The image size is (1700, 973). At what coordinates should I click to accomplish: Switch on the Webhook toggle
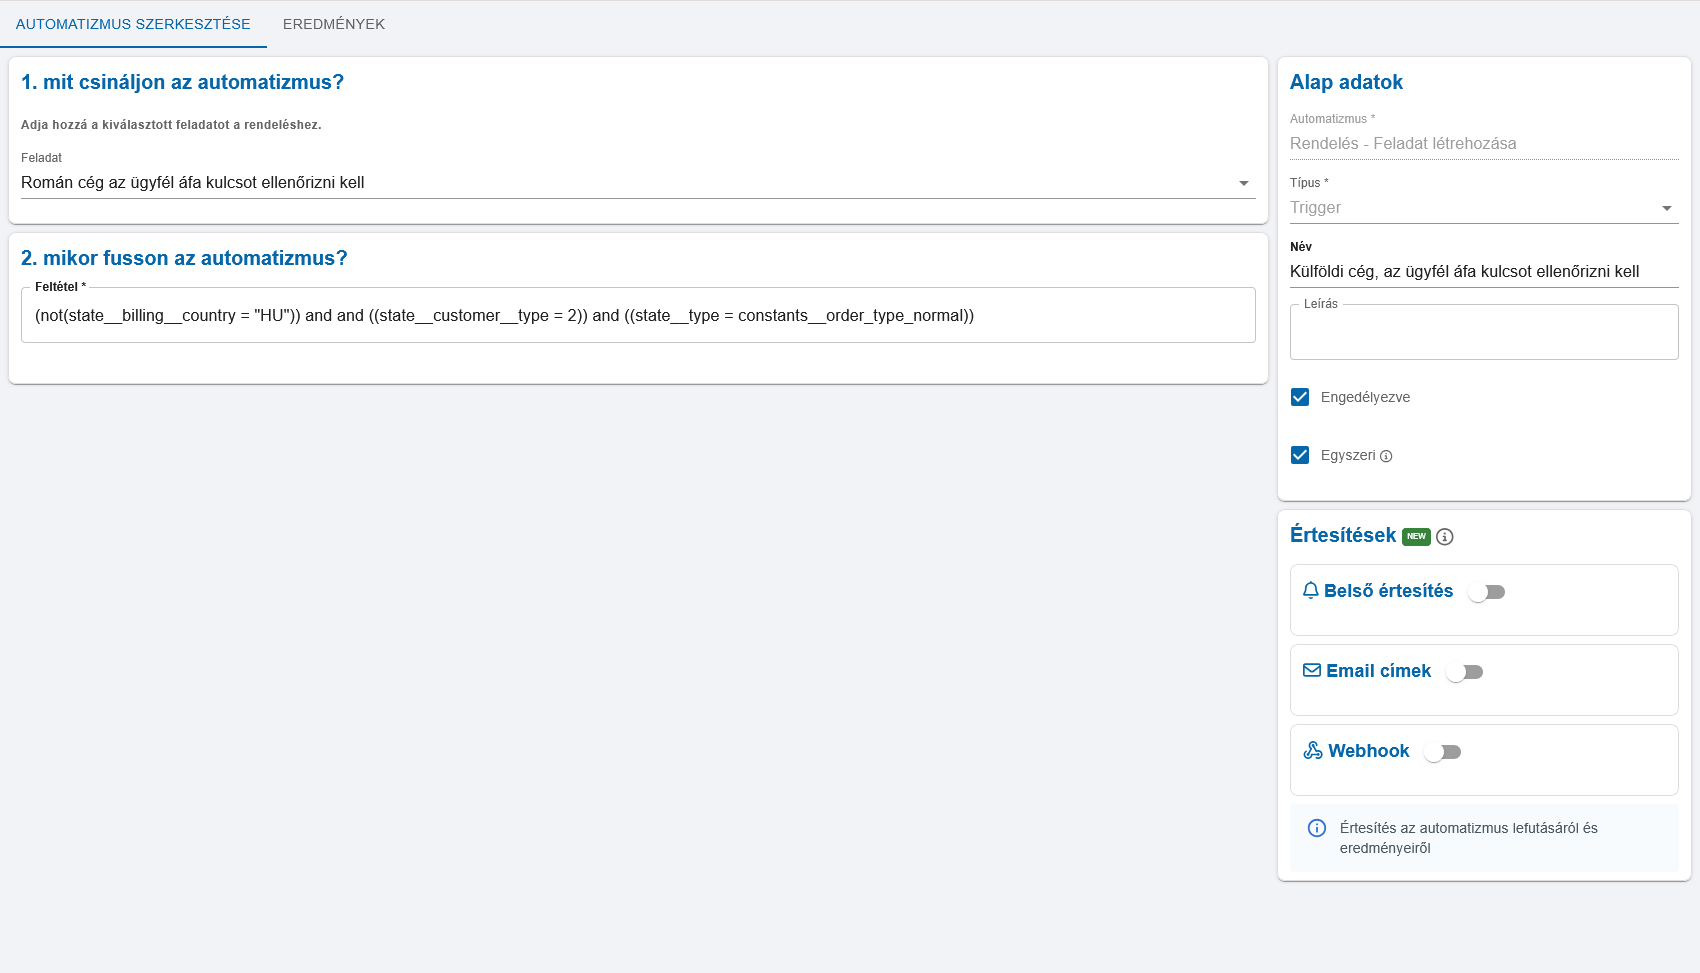pyautogui.click(x=1443, y=752)
